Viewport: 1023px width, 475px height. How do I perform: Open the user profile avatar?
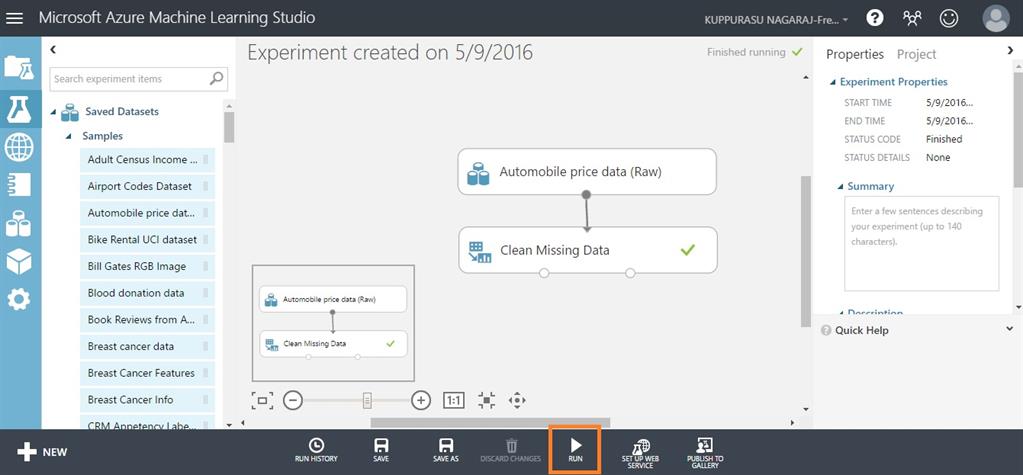996,18
